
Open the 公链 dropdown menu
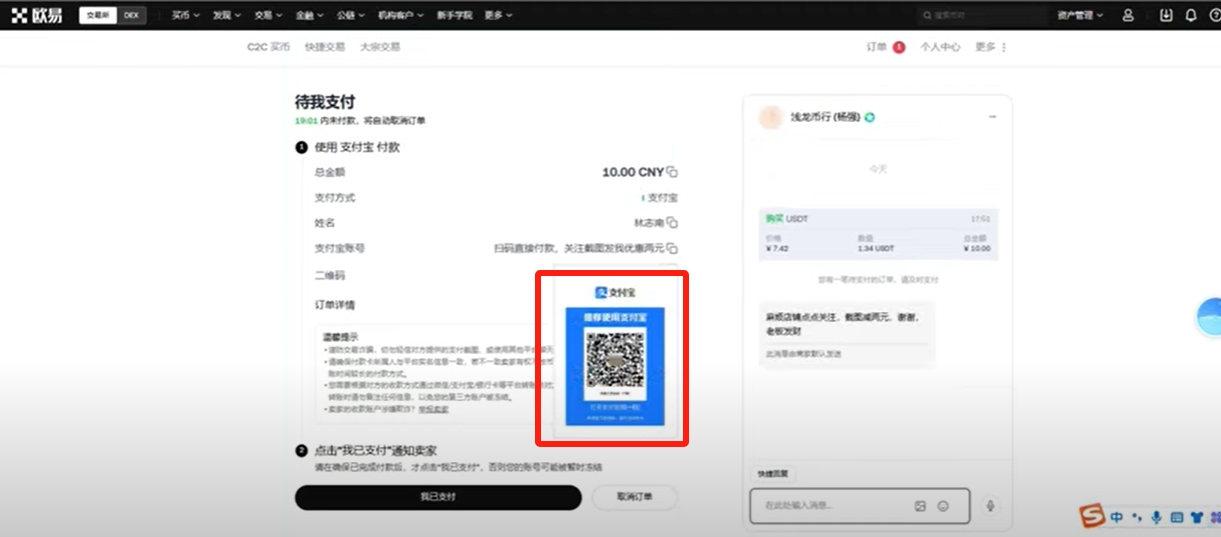351,16
